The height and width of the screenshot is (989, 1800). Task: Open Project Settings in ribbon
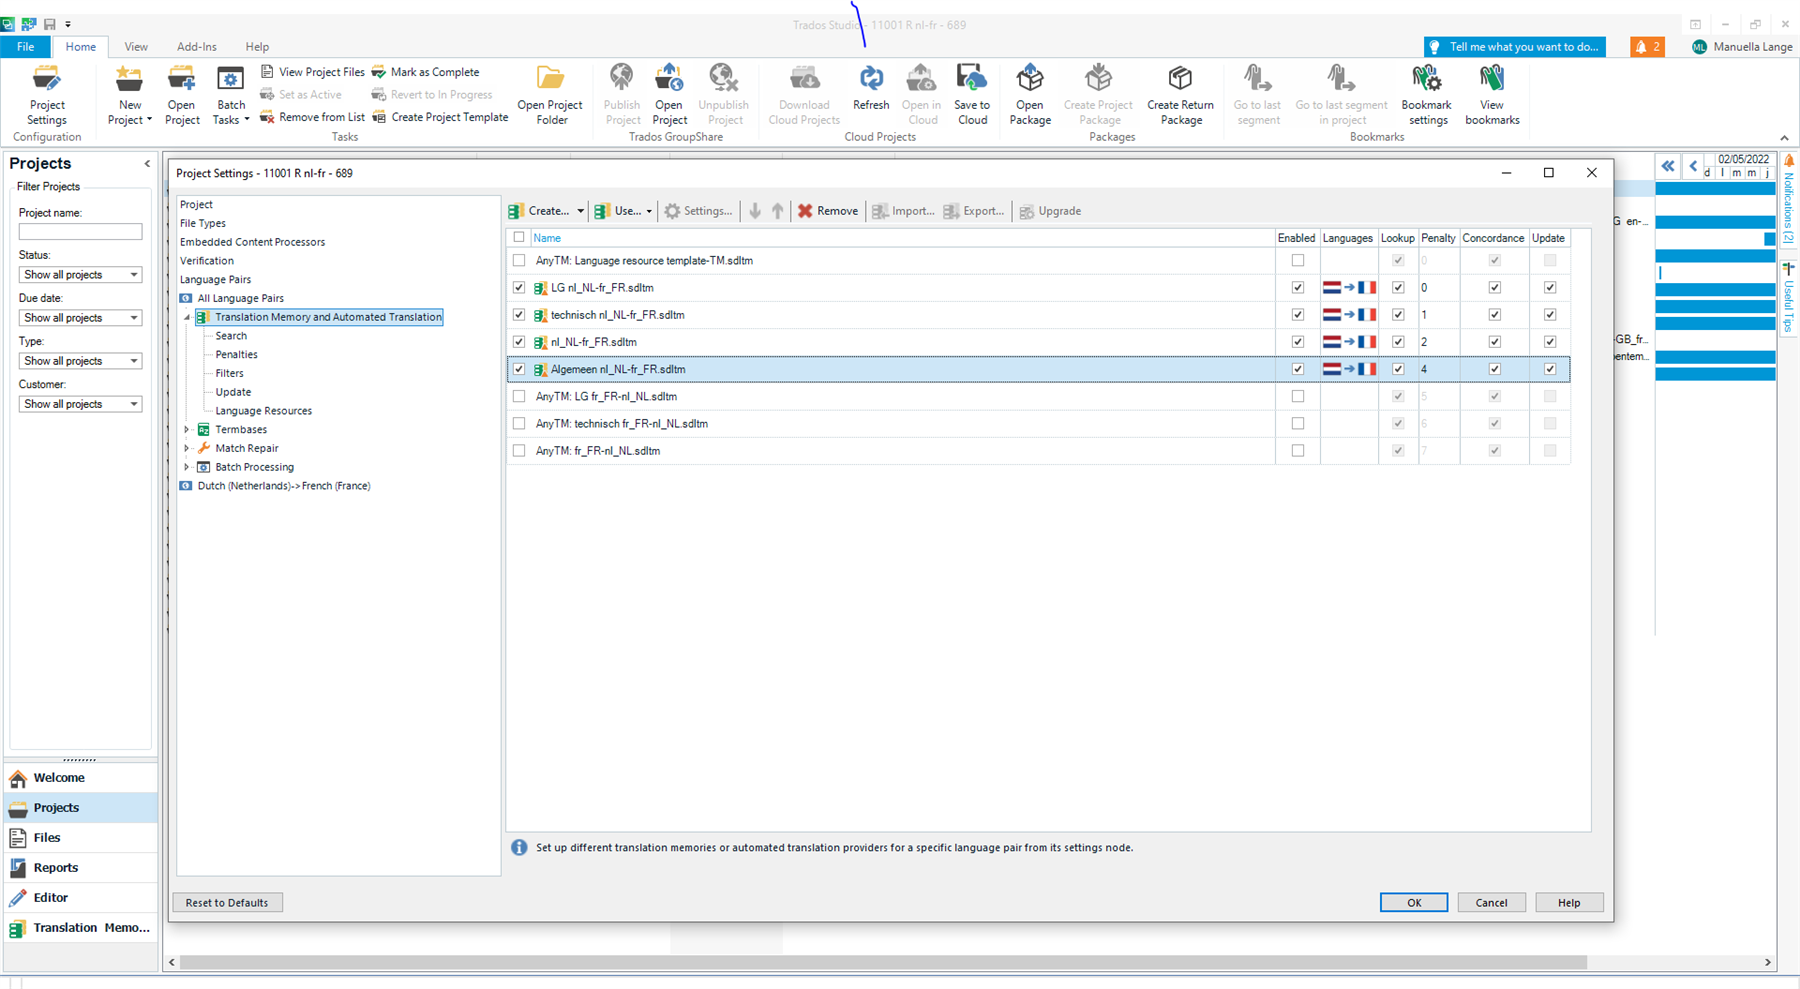point(47,96)
